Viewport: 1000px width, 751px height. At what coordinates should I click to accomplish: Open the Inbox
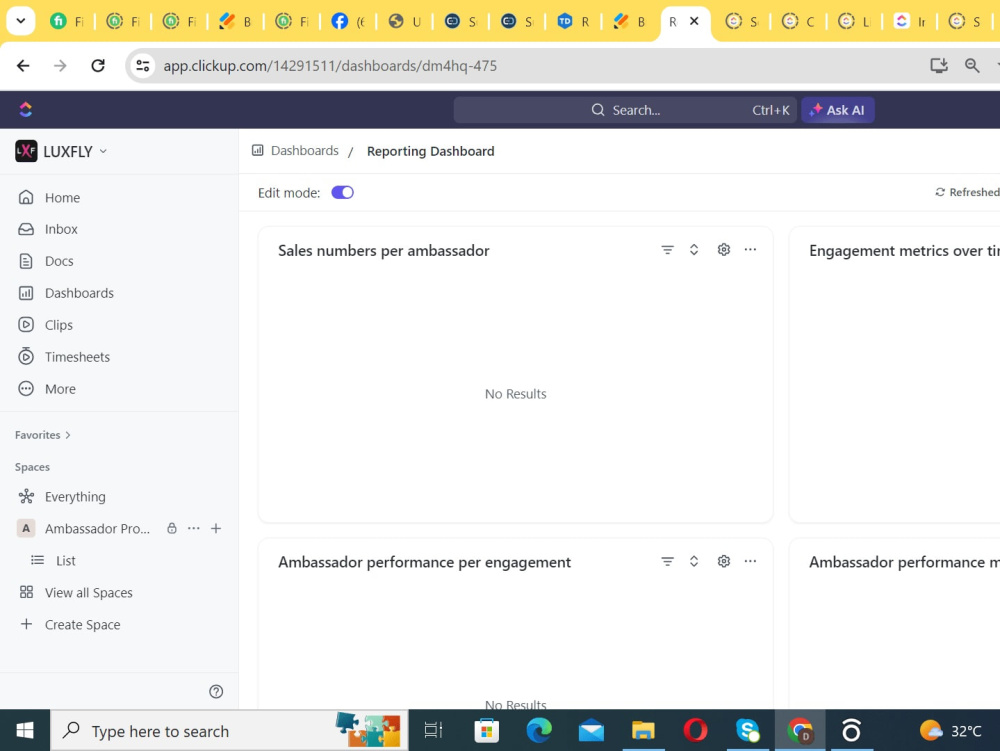click(x=61, y=230)
